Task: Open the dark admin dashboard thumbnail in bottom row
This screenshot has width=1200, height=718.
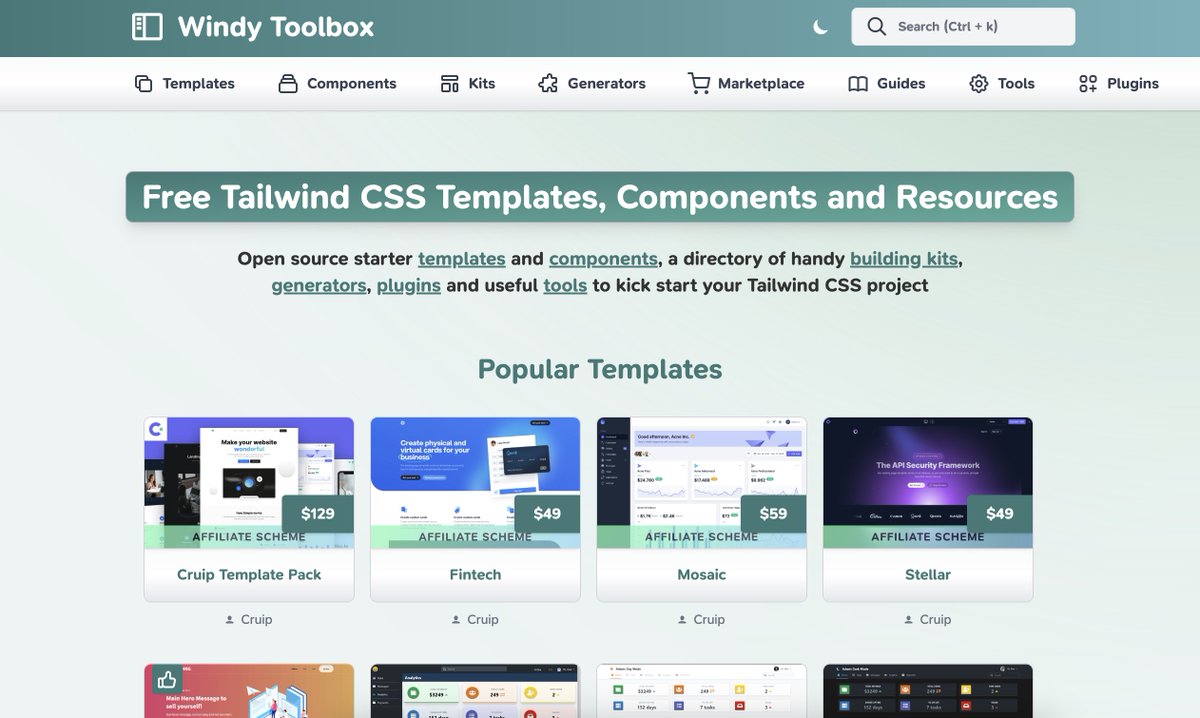Action: (928, 691)
